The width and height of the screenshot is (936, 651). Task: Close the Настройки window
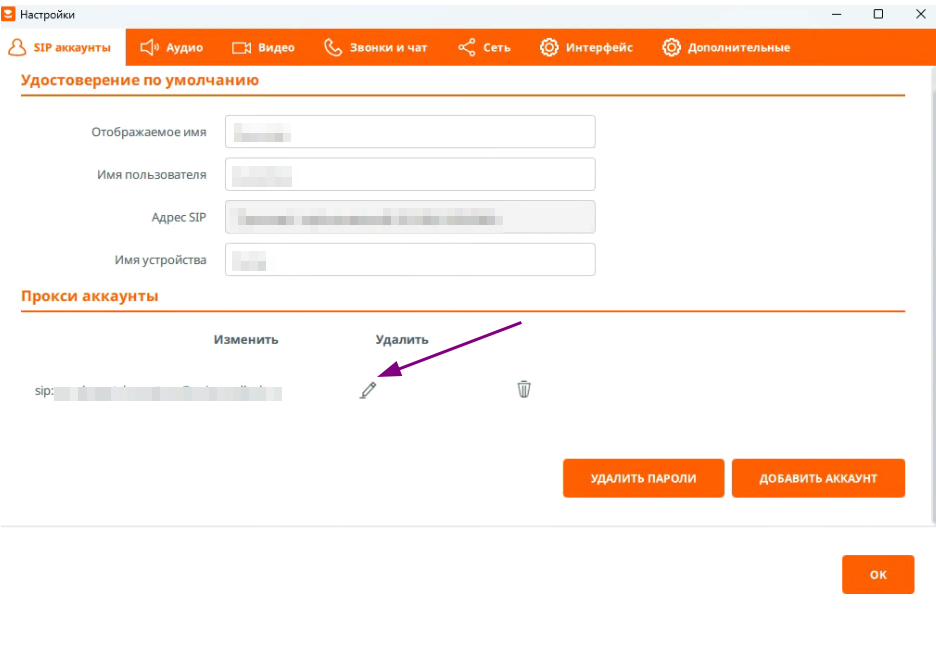[x=918, y=14]
